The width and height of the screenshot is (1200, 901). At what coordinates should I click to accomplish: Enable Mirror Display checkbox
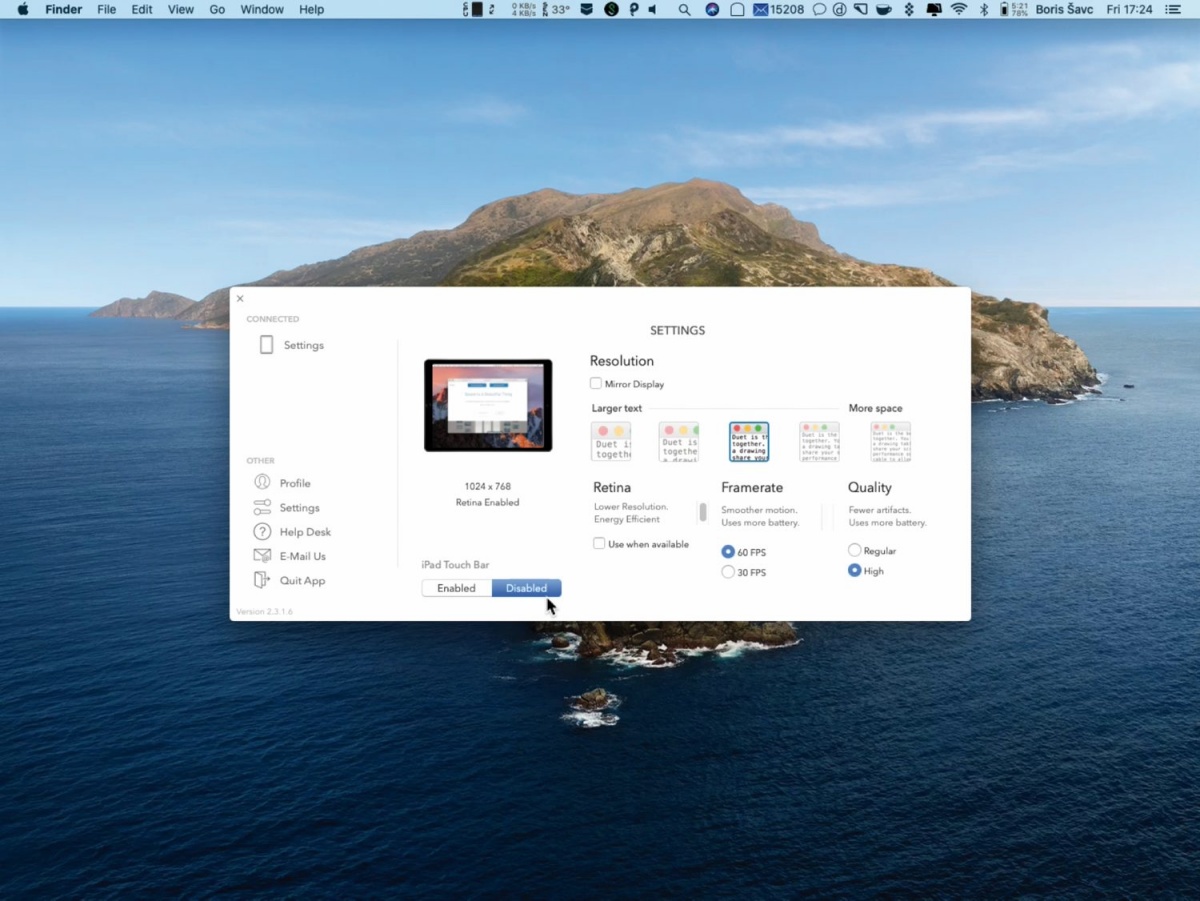click(596, 383)
